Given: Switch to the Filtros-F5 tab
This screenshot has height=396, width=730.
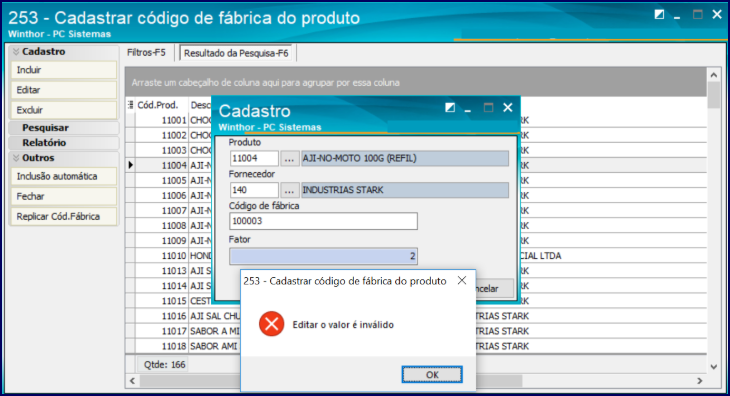Looking at the screenshot, I should point(146,53).
